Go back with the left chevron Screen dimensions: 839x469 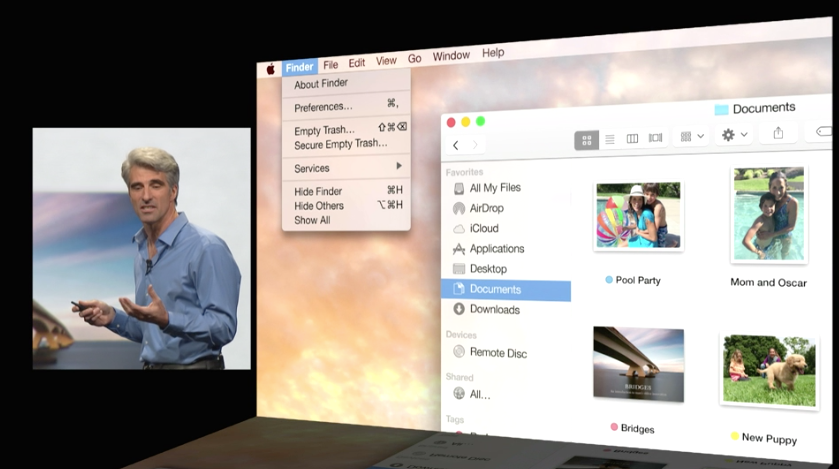click(x=456, y=145)
